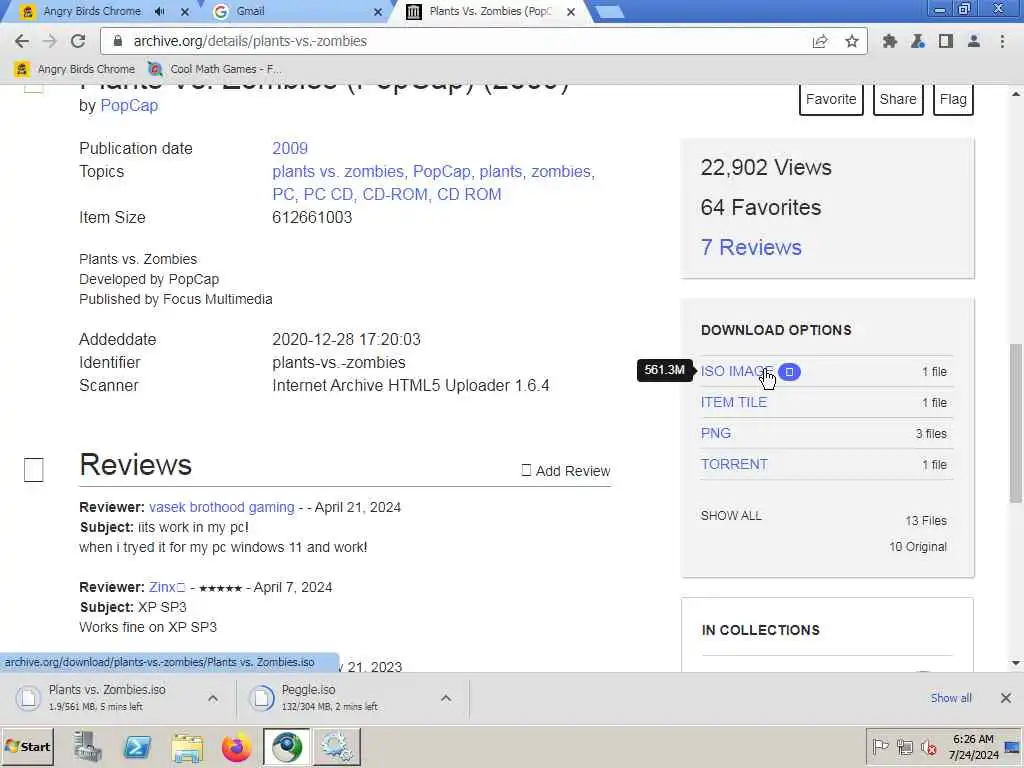
Task: Click the browser forward arrow
Action: pos(50,41)
